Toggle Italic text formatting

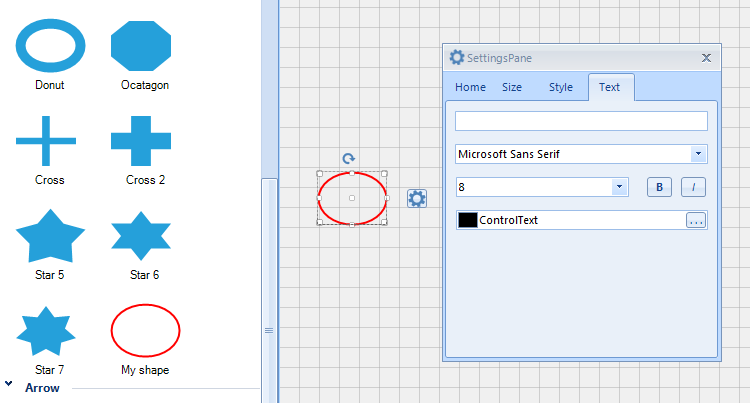pos(693,187)
